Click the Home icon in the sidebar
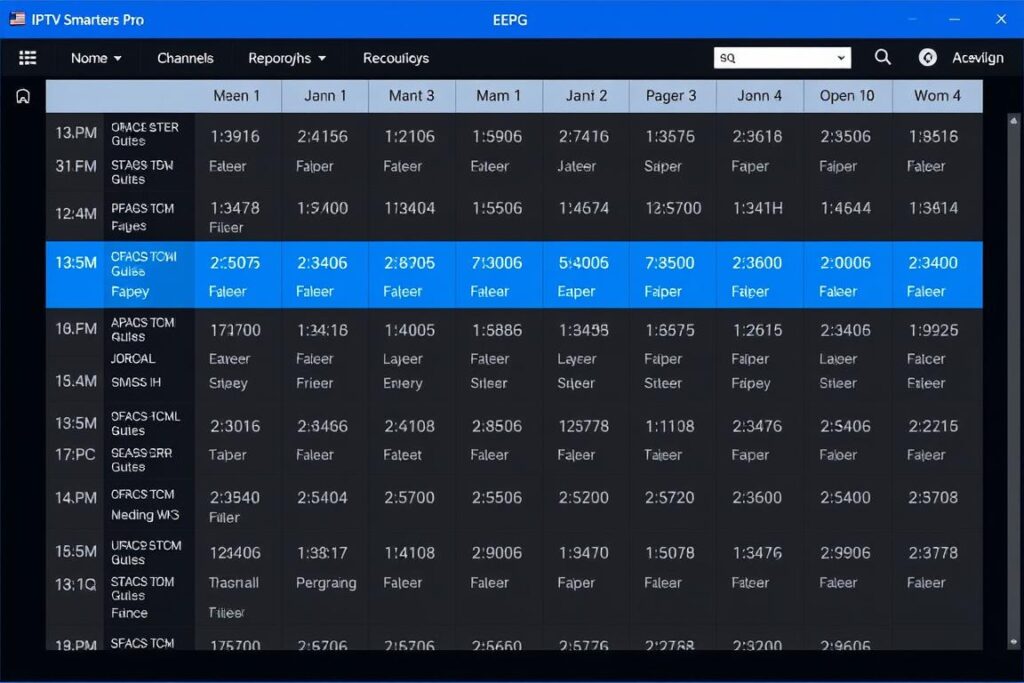Screen dimensions: 1024x683 coord(22,96)
